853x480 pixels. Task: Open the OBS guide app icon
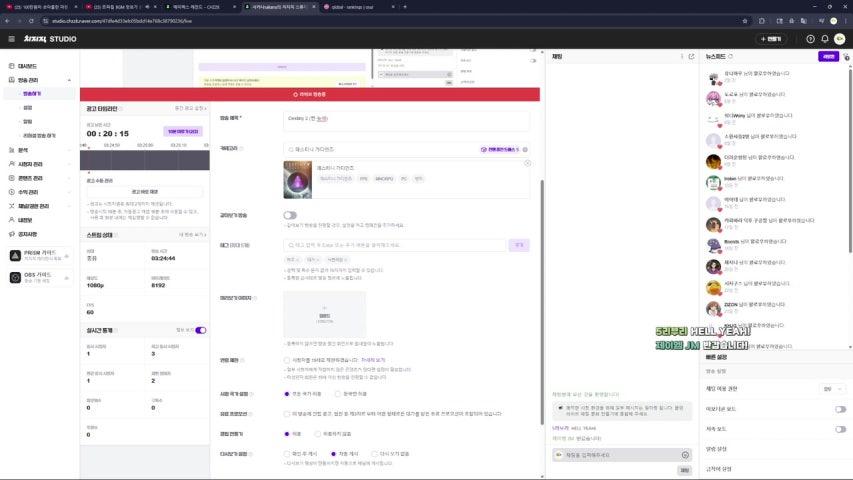[x=15, y=278]
